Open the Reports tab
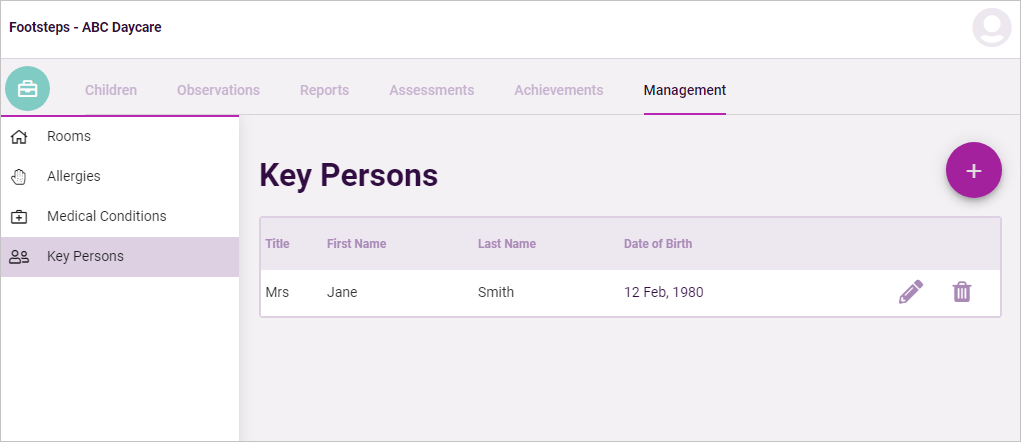1021x442 pixels. (x=324, y=90)
